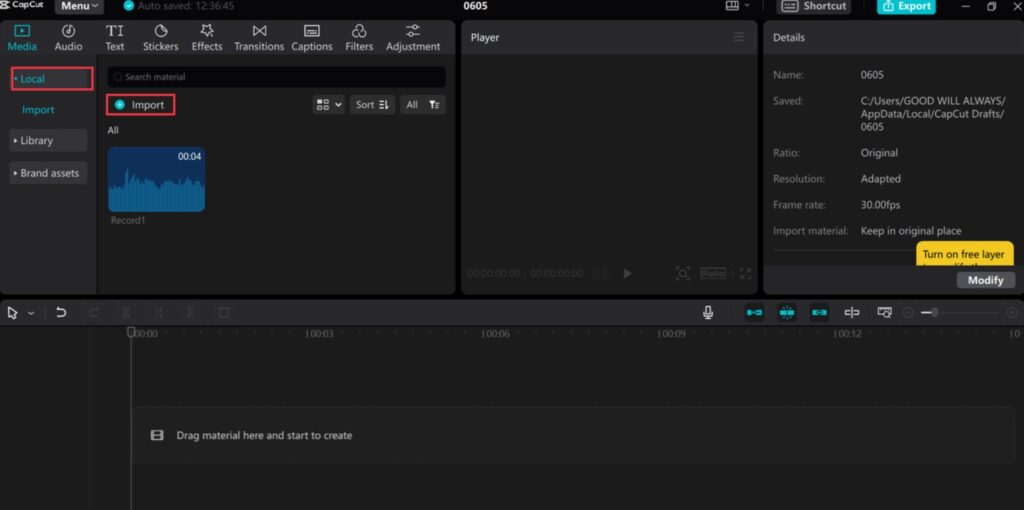Switch to the Audio tab

pyautogui.click(x=68, y=38)
